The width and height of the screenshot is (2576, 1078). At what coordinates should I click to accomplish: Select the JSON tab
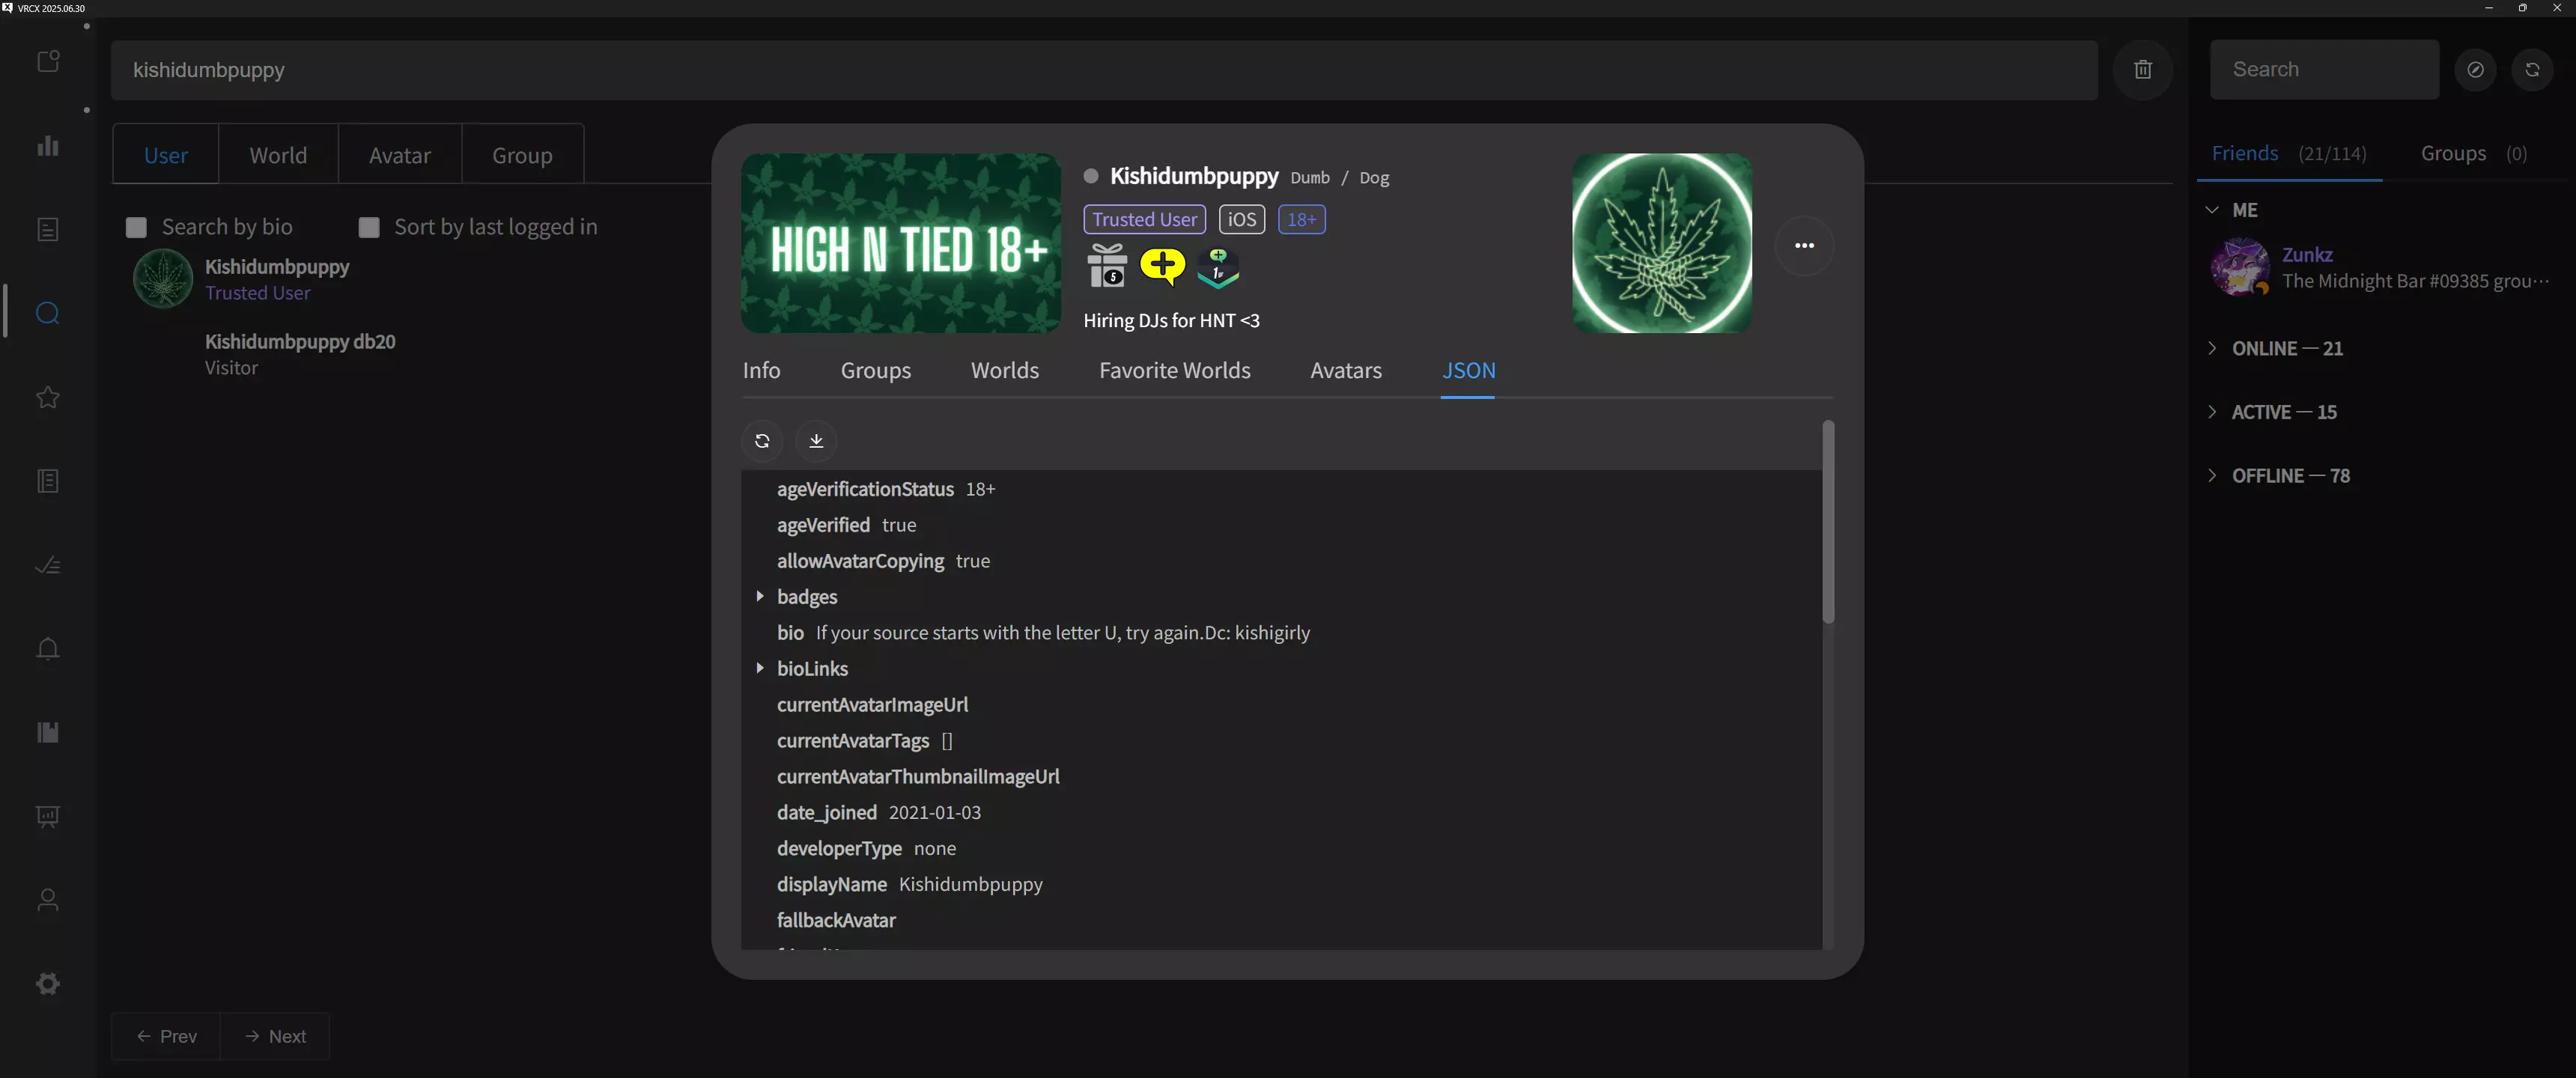coord(1468,371)
